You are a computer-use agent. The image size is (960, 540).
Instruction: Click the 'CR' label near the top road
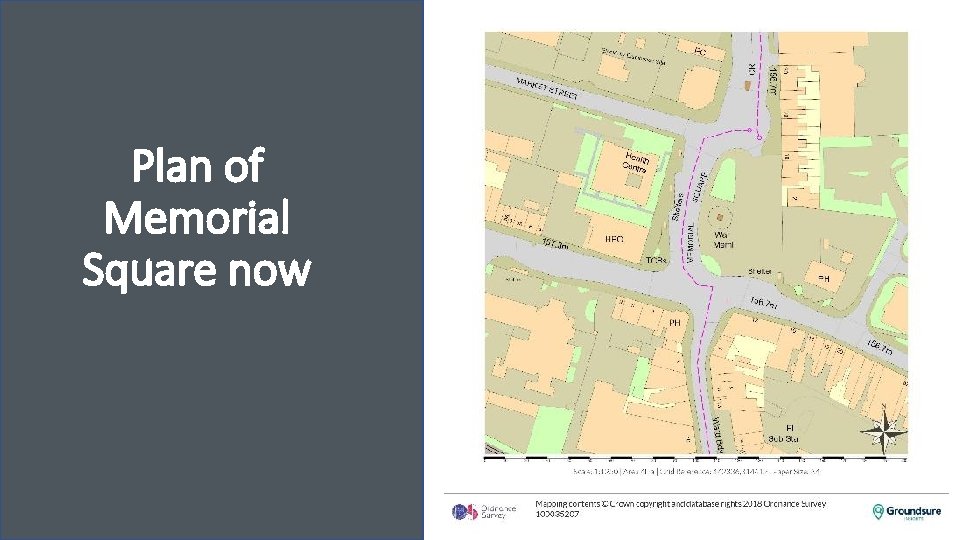(x=752, y=70)
